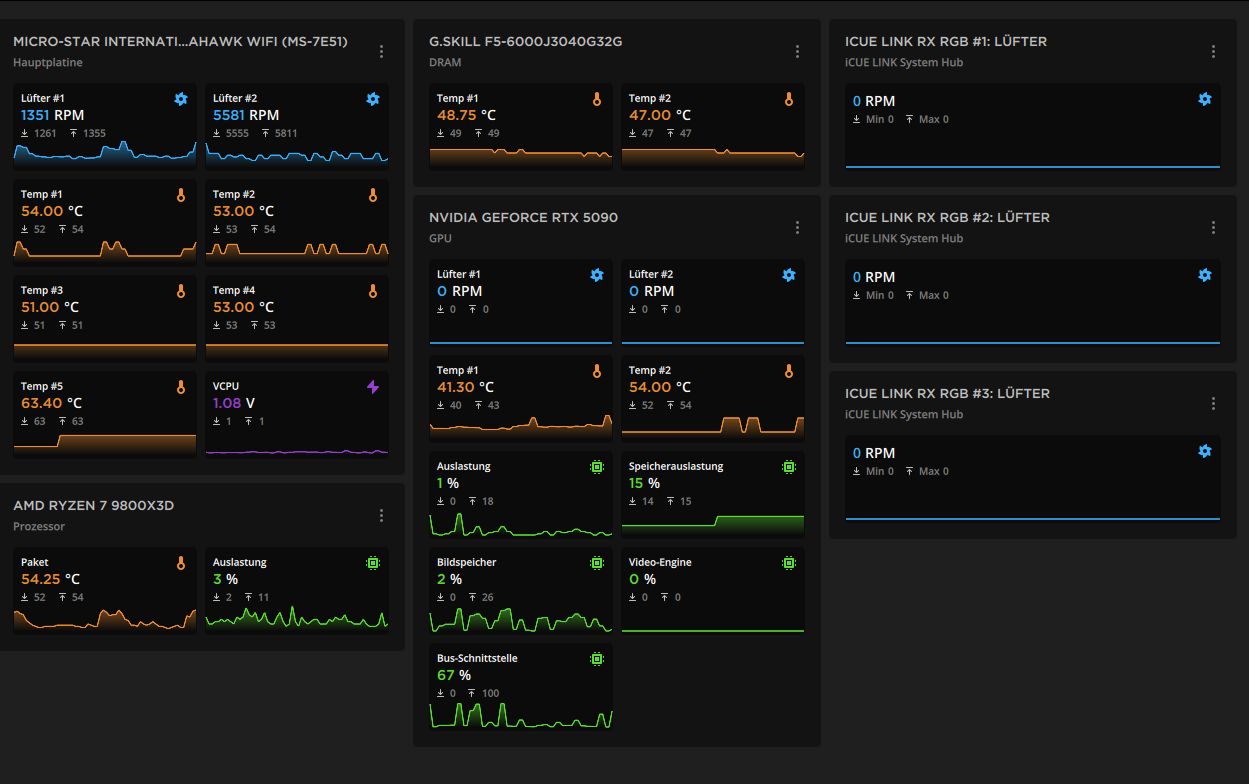Click chip icon on Bus-Schnittstelle tile
The image size is (1249, 784).
(597, 659)
